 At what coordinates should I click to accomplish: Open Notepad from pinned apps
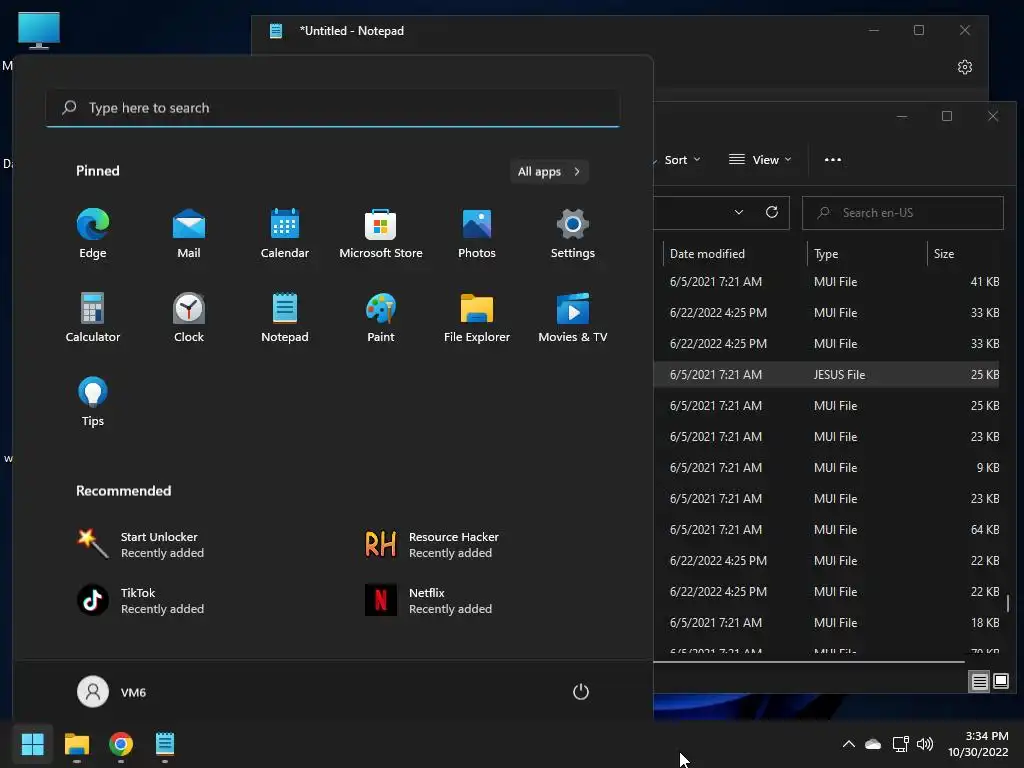click(285, 318)
